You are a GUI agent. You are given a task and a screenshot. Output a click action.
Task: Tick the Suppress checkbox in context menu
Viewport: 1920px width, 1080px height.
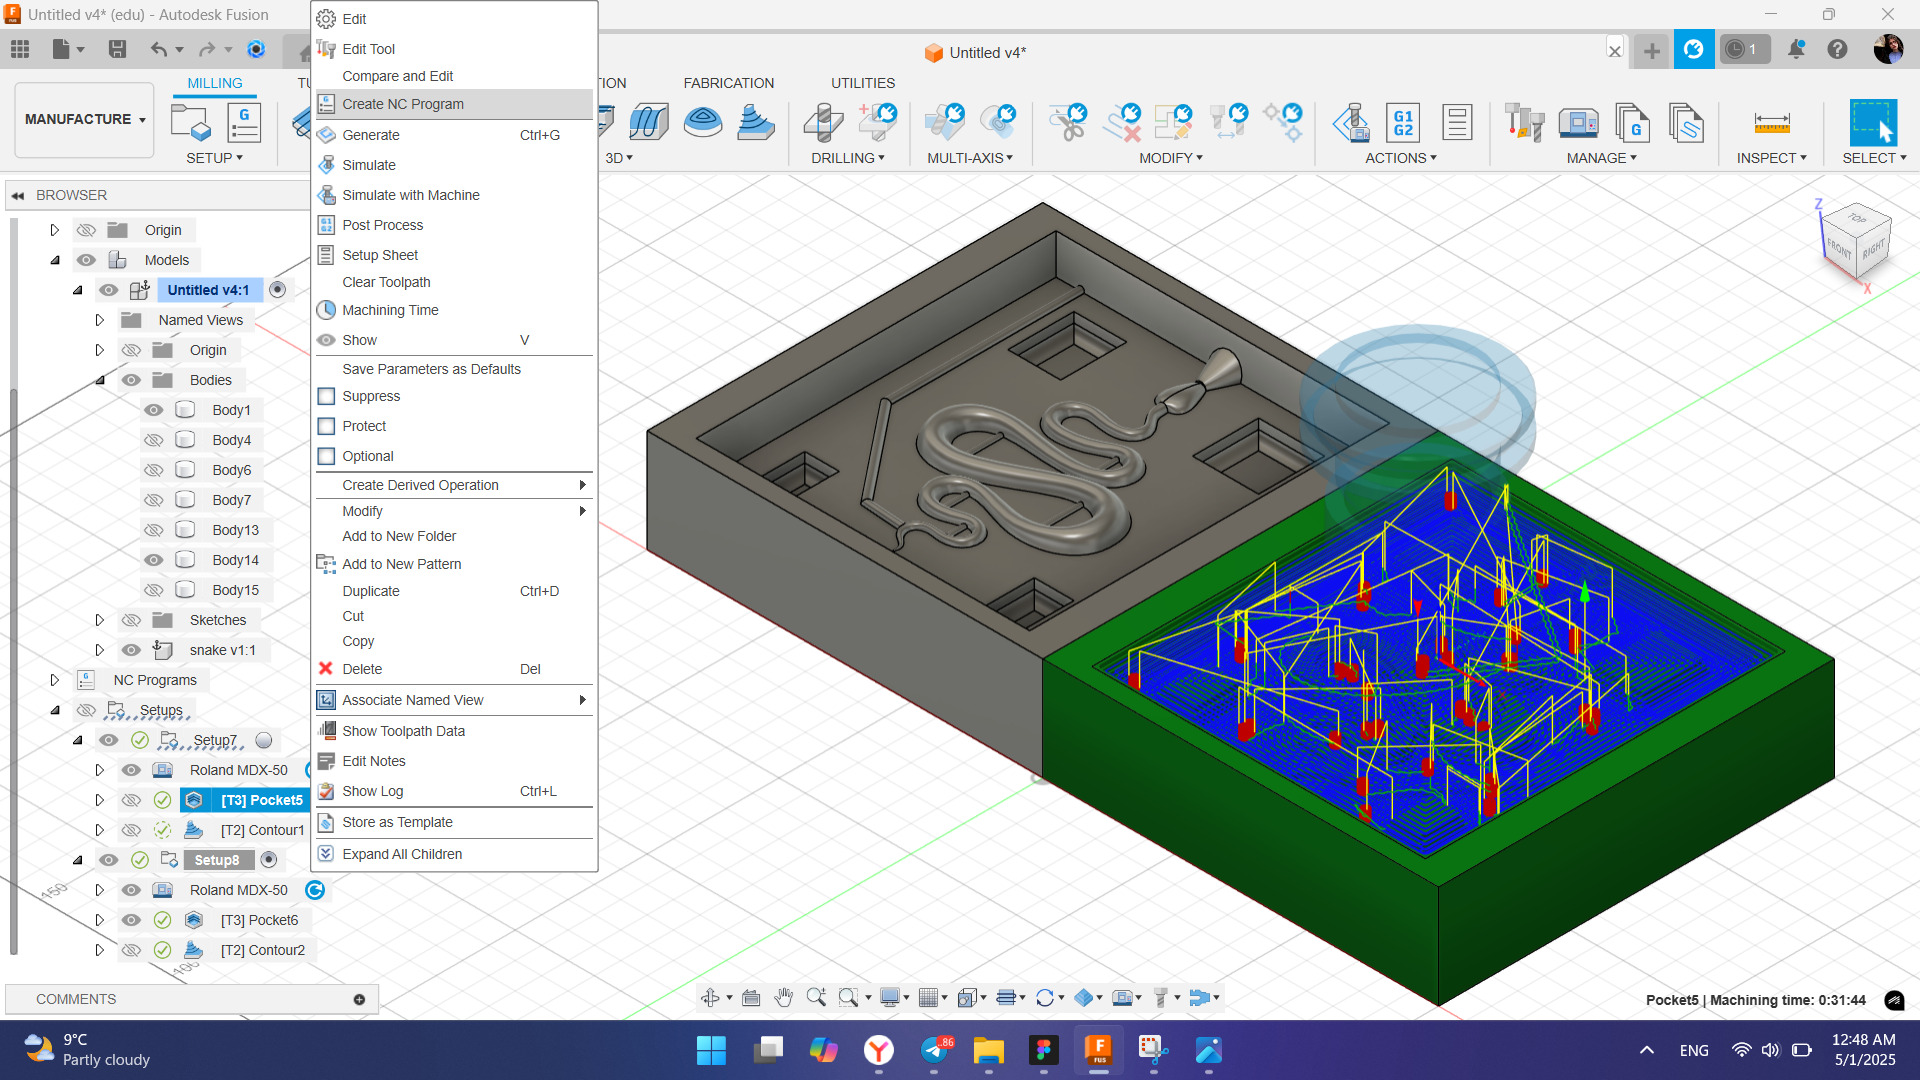326,396
